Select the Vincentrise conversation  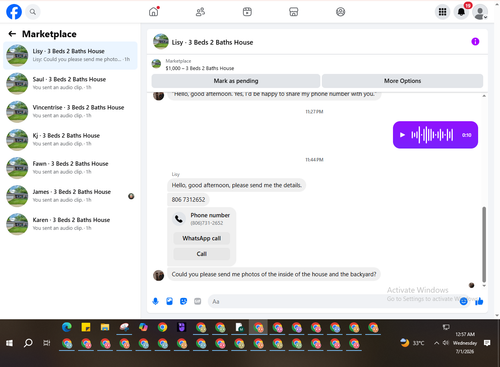[70, 112]
